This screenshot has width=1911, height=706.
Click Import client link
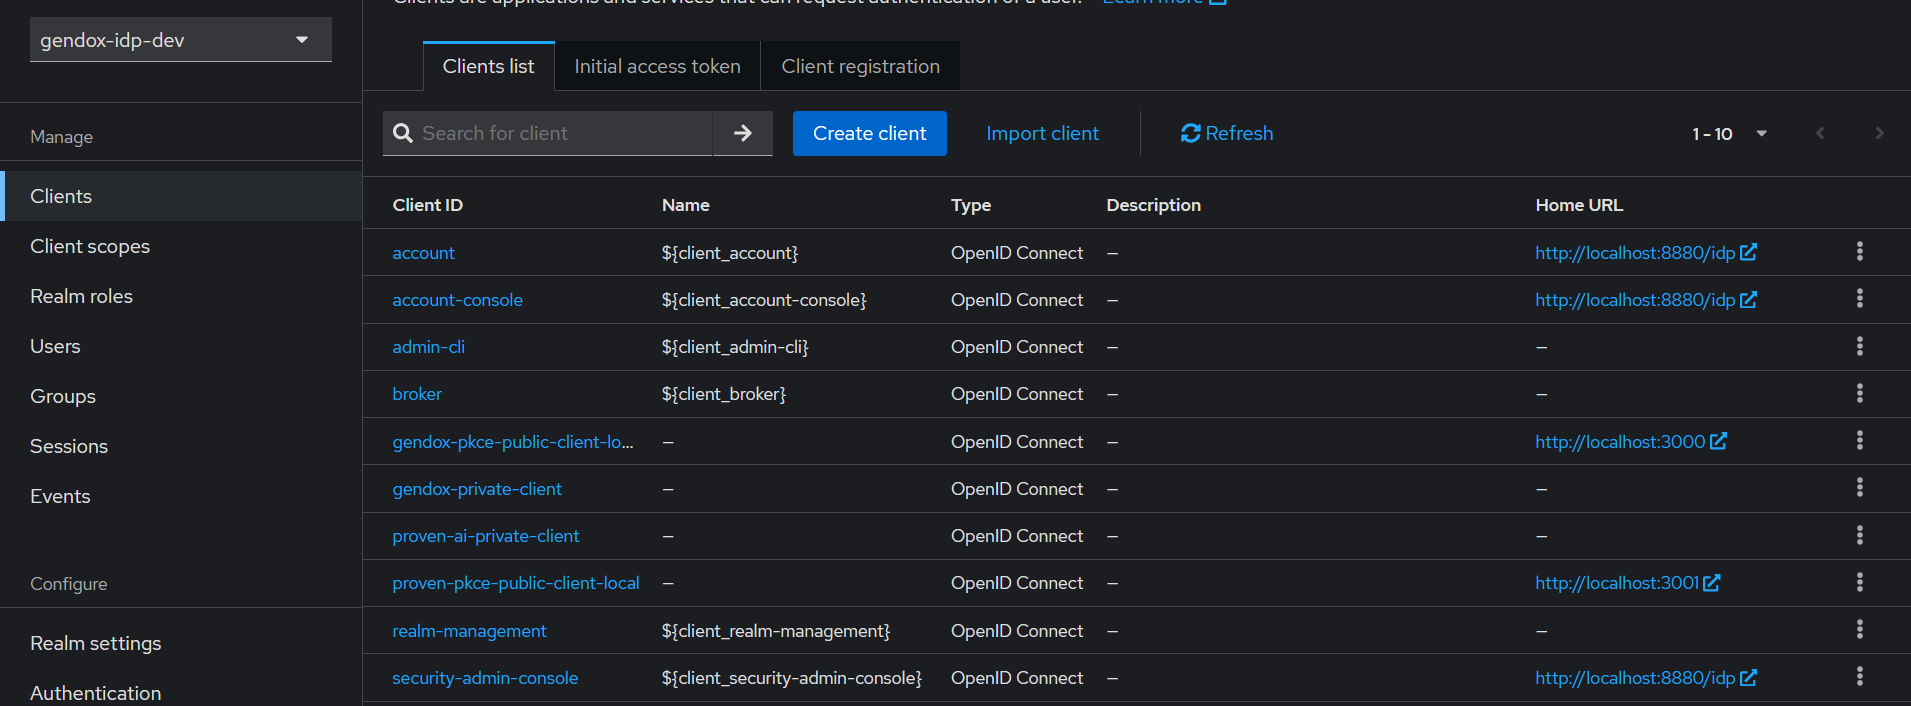point(1042,133)
